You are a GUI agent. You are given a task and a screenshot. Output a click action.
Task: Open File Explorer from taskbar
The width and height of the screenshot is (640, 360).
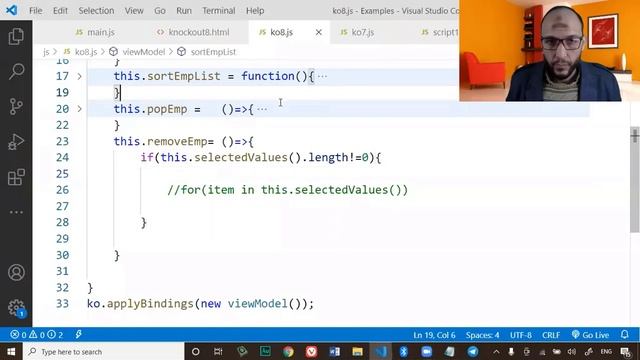(x=358, y=351)
